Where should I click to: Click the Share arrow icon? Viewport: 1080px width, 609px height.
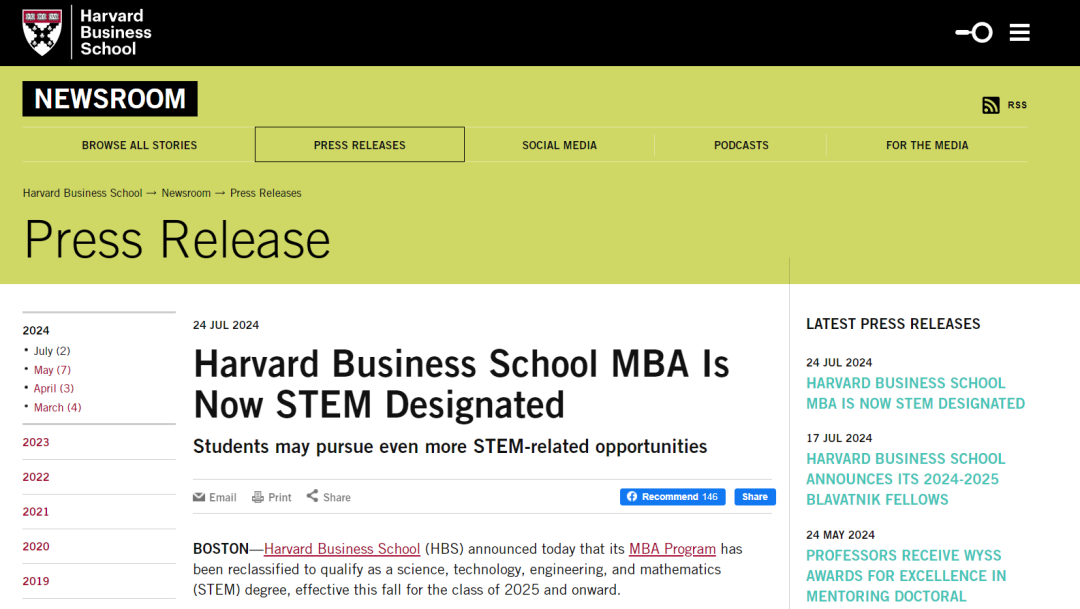[312, 496]
